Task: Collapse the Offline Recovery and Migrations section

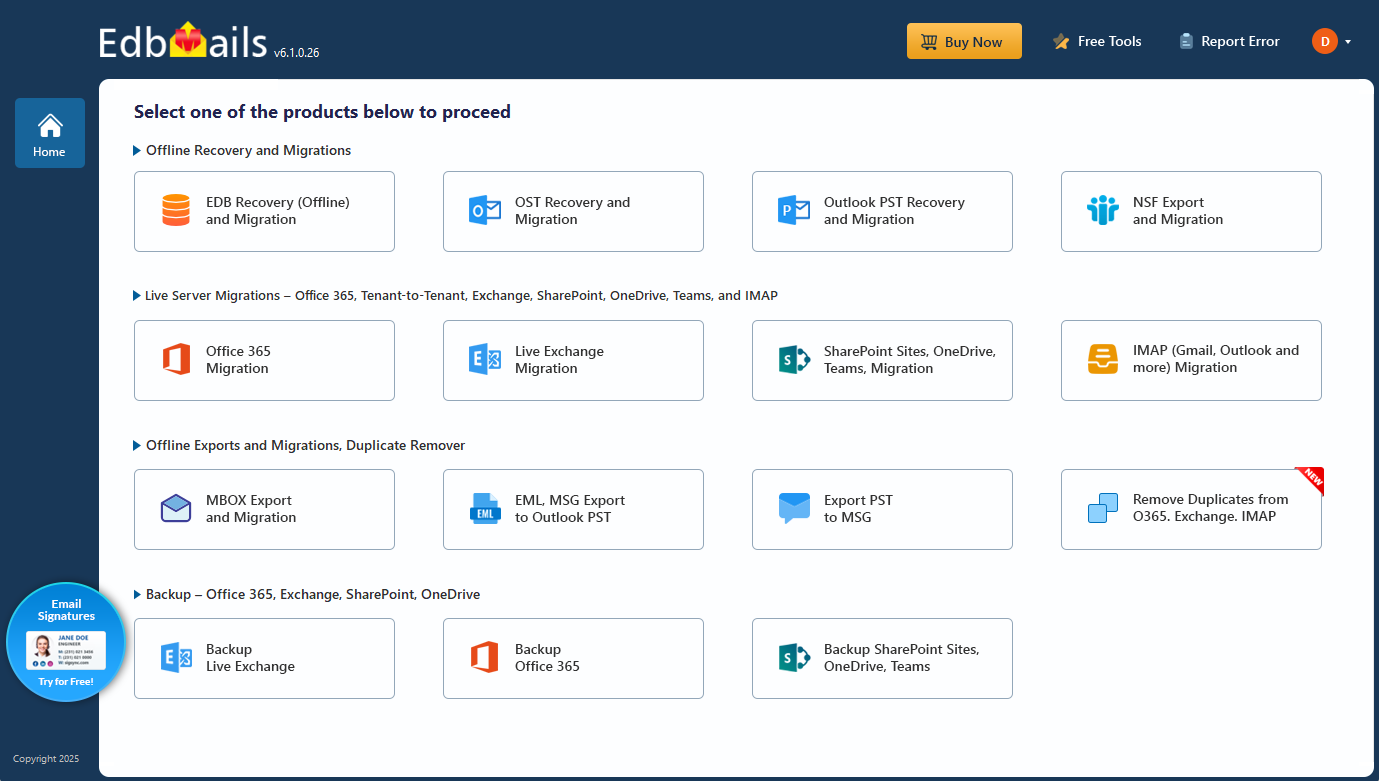Action: pyautogui.click(x=137, y=150)
